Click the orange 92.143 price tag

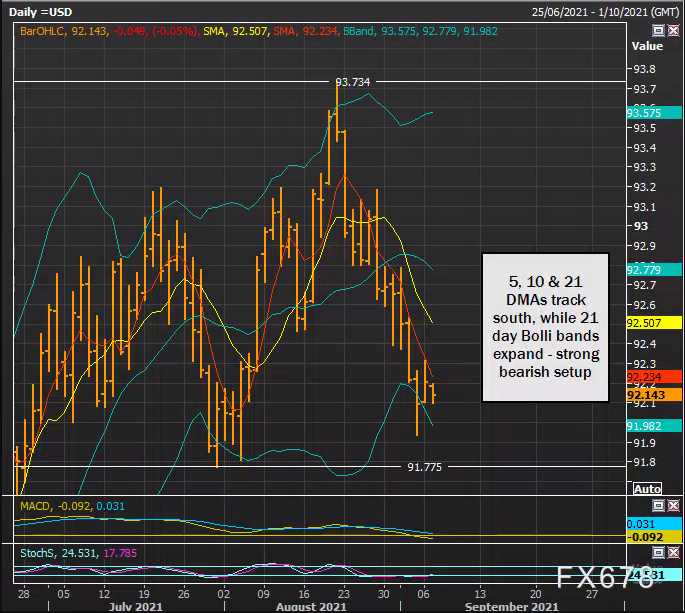(x=653, y=395)
